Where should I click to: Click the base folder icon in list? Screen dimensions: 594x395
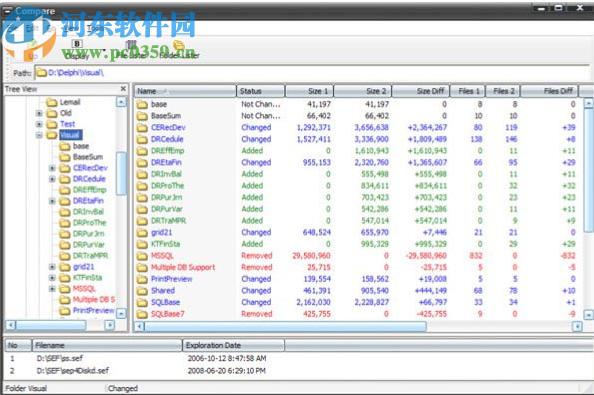coord(142,105)
